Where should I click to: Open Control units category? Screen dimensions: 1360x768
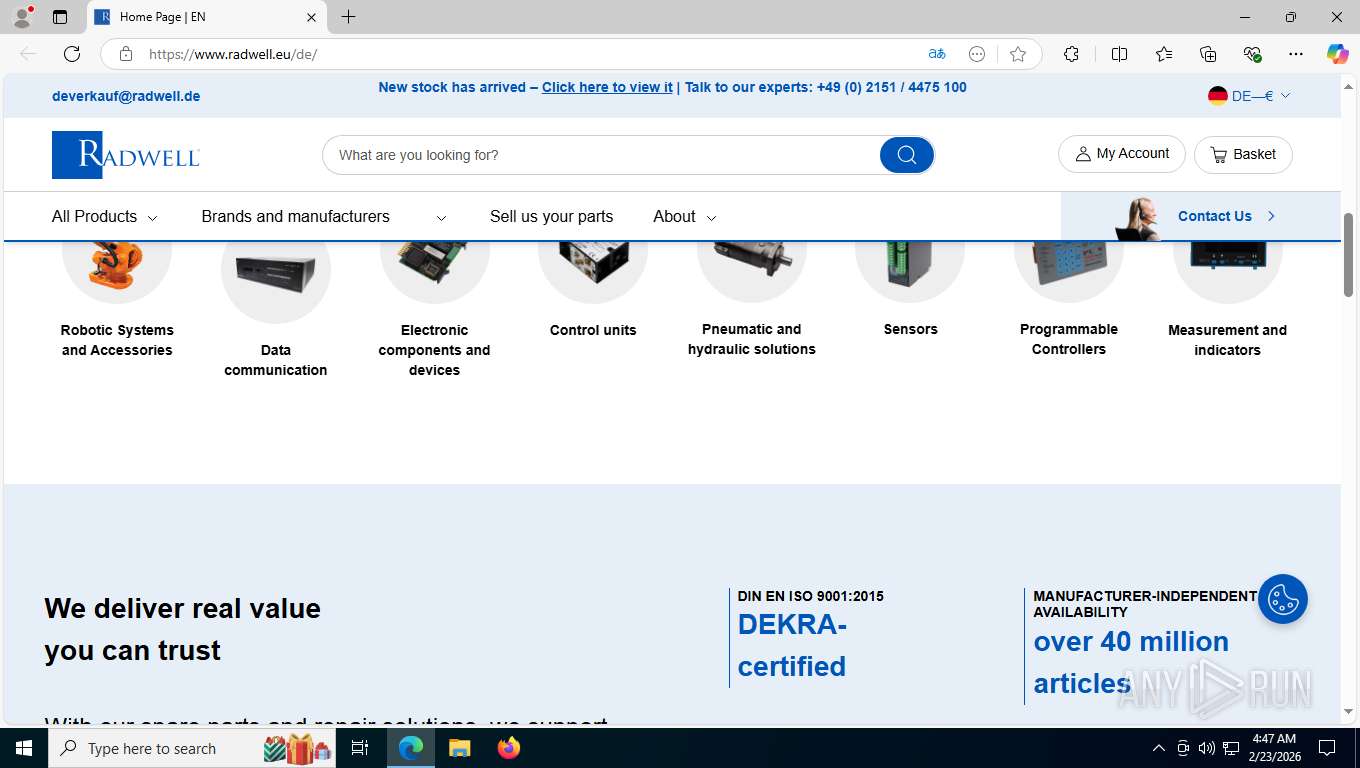coord(593,330)
